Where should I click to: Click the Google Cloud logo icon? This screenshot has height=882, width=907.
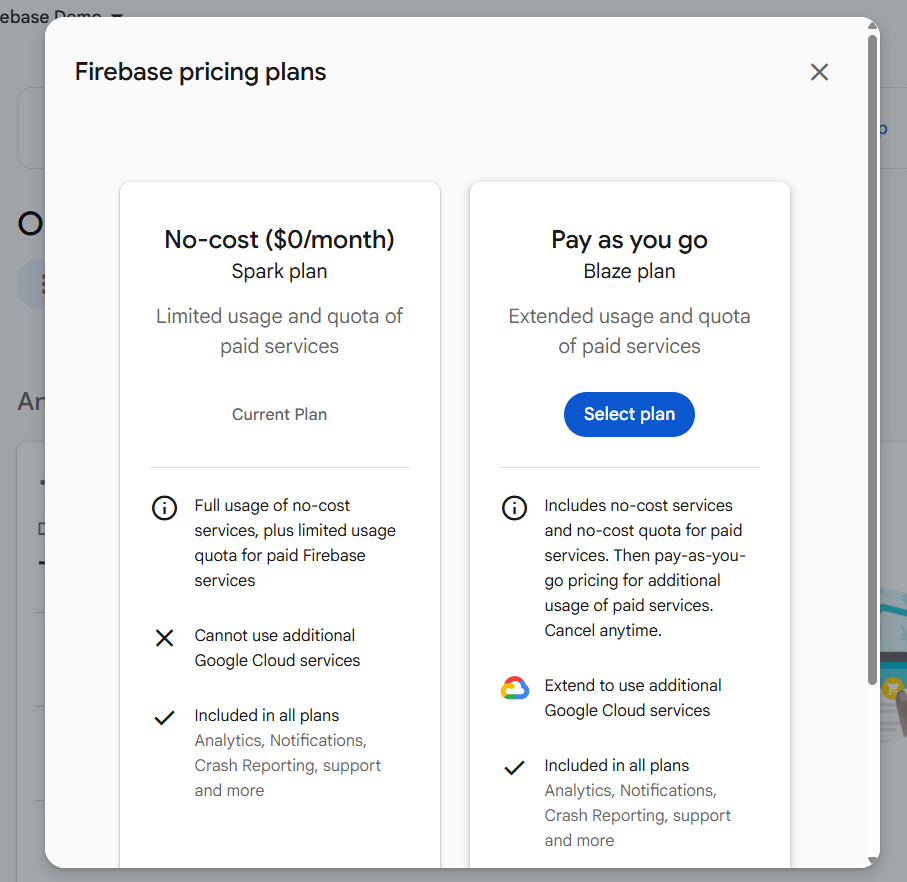514,688
